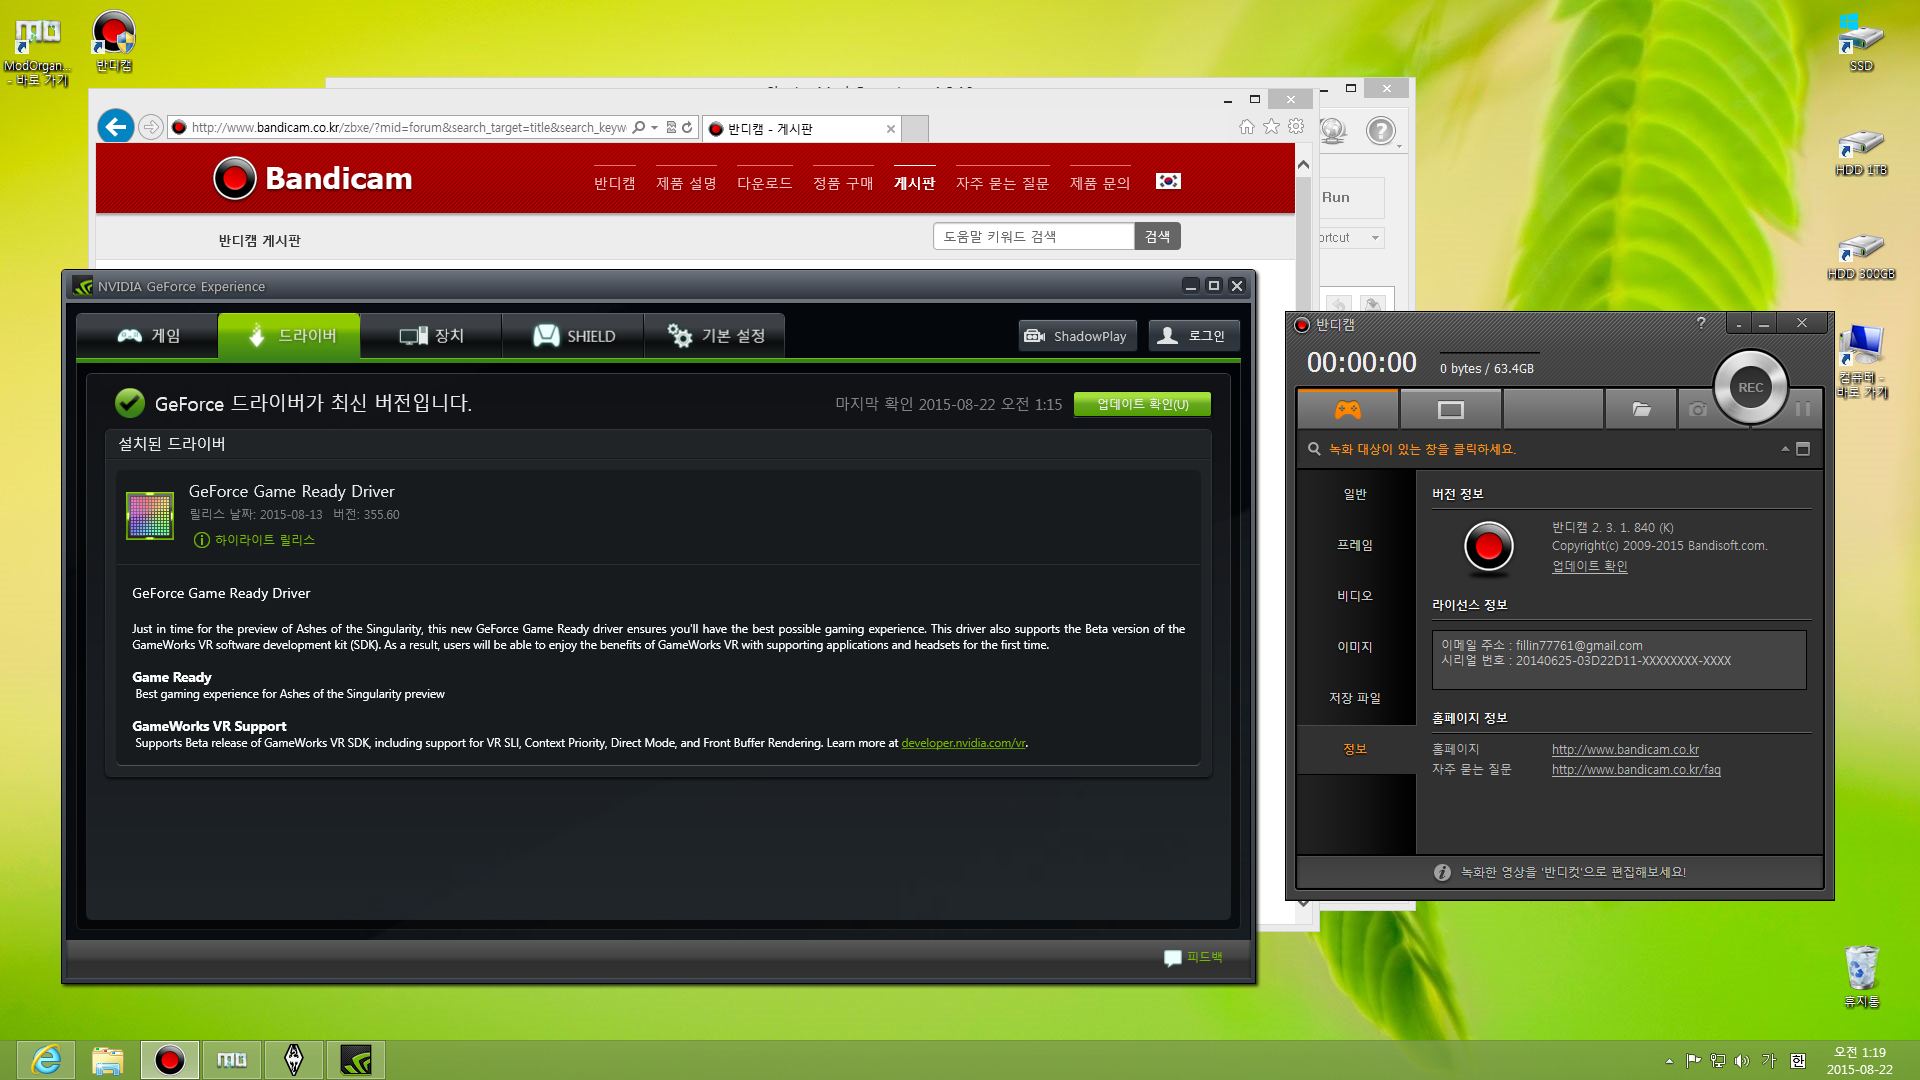The height and width of the screenshot is (1080, 1920).
Task: Select the 드라이버 tab
Action: click(x=290, y=336)
